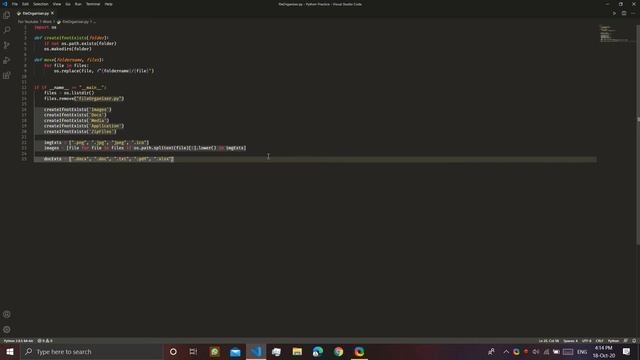
Task: Click the first folder in the breadcrumb
Action: tap(28, 22)
